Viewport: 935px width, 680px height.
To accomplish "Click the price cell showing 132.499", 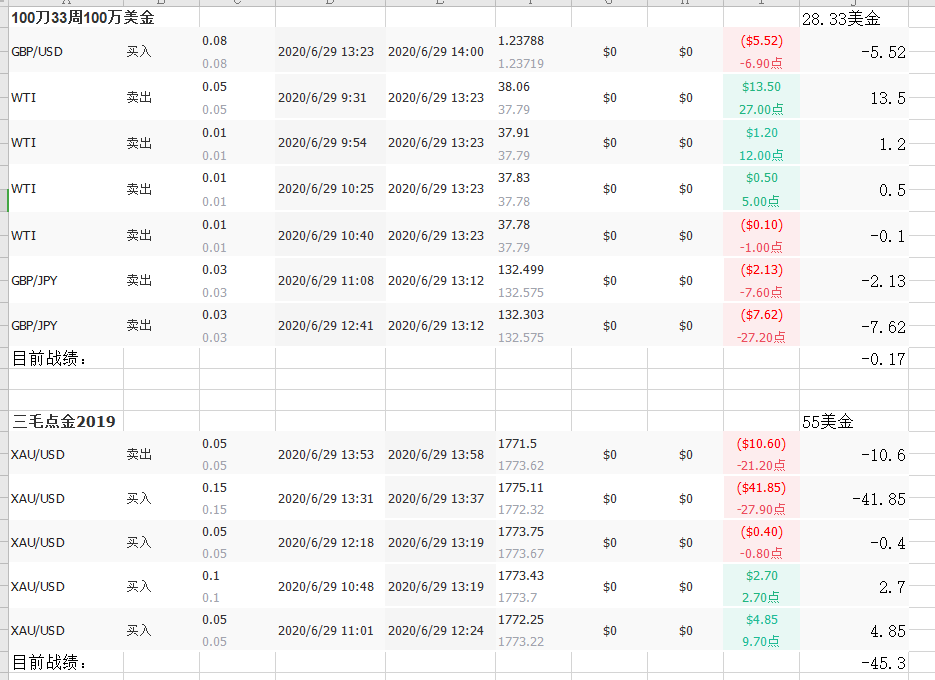I will [x=521, y=270].
